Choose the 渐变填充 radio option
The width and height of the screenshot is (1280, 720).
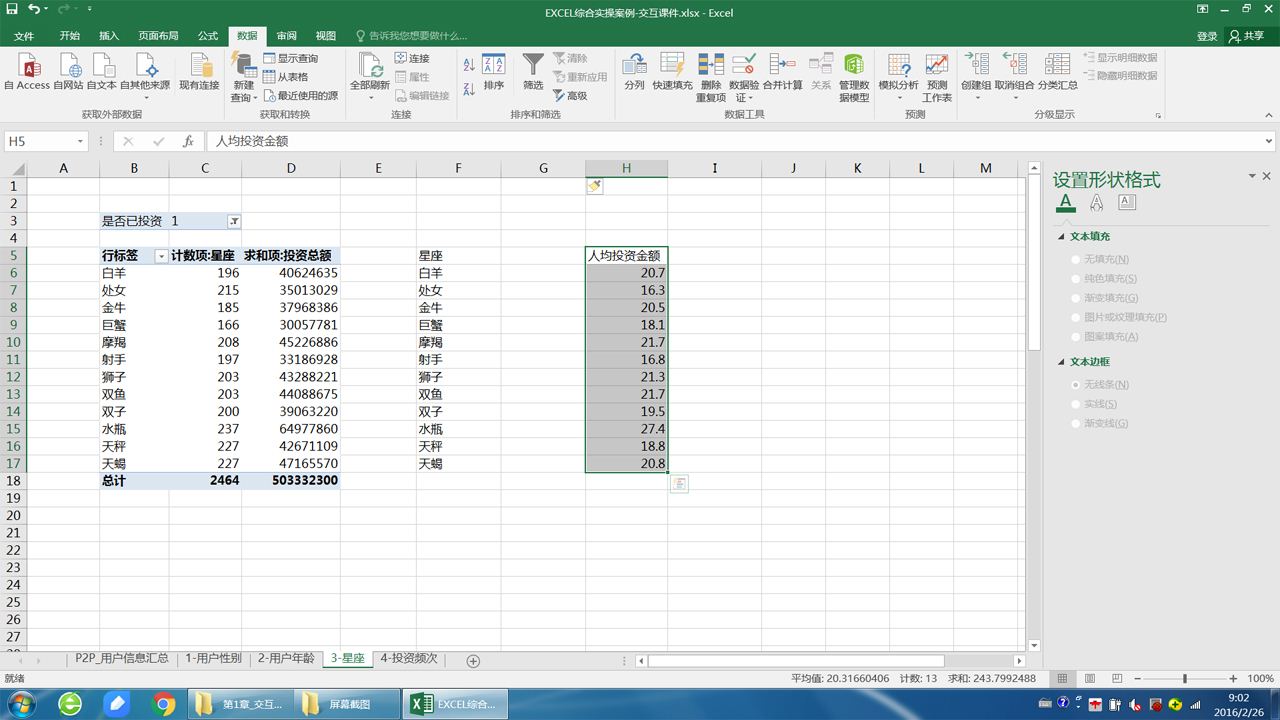coord(1076,298)
